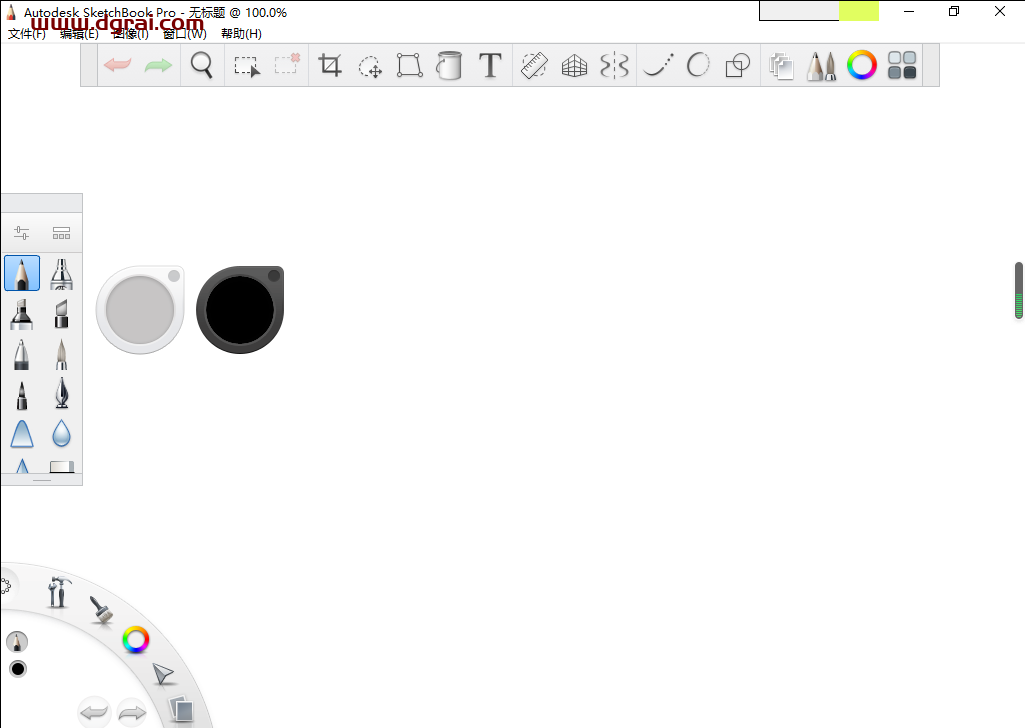
Task: Select the water drop smear brush
Action: [x=61, y=433]
